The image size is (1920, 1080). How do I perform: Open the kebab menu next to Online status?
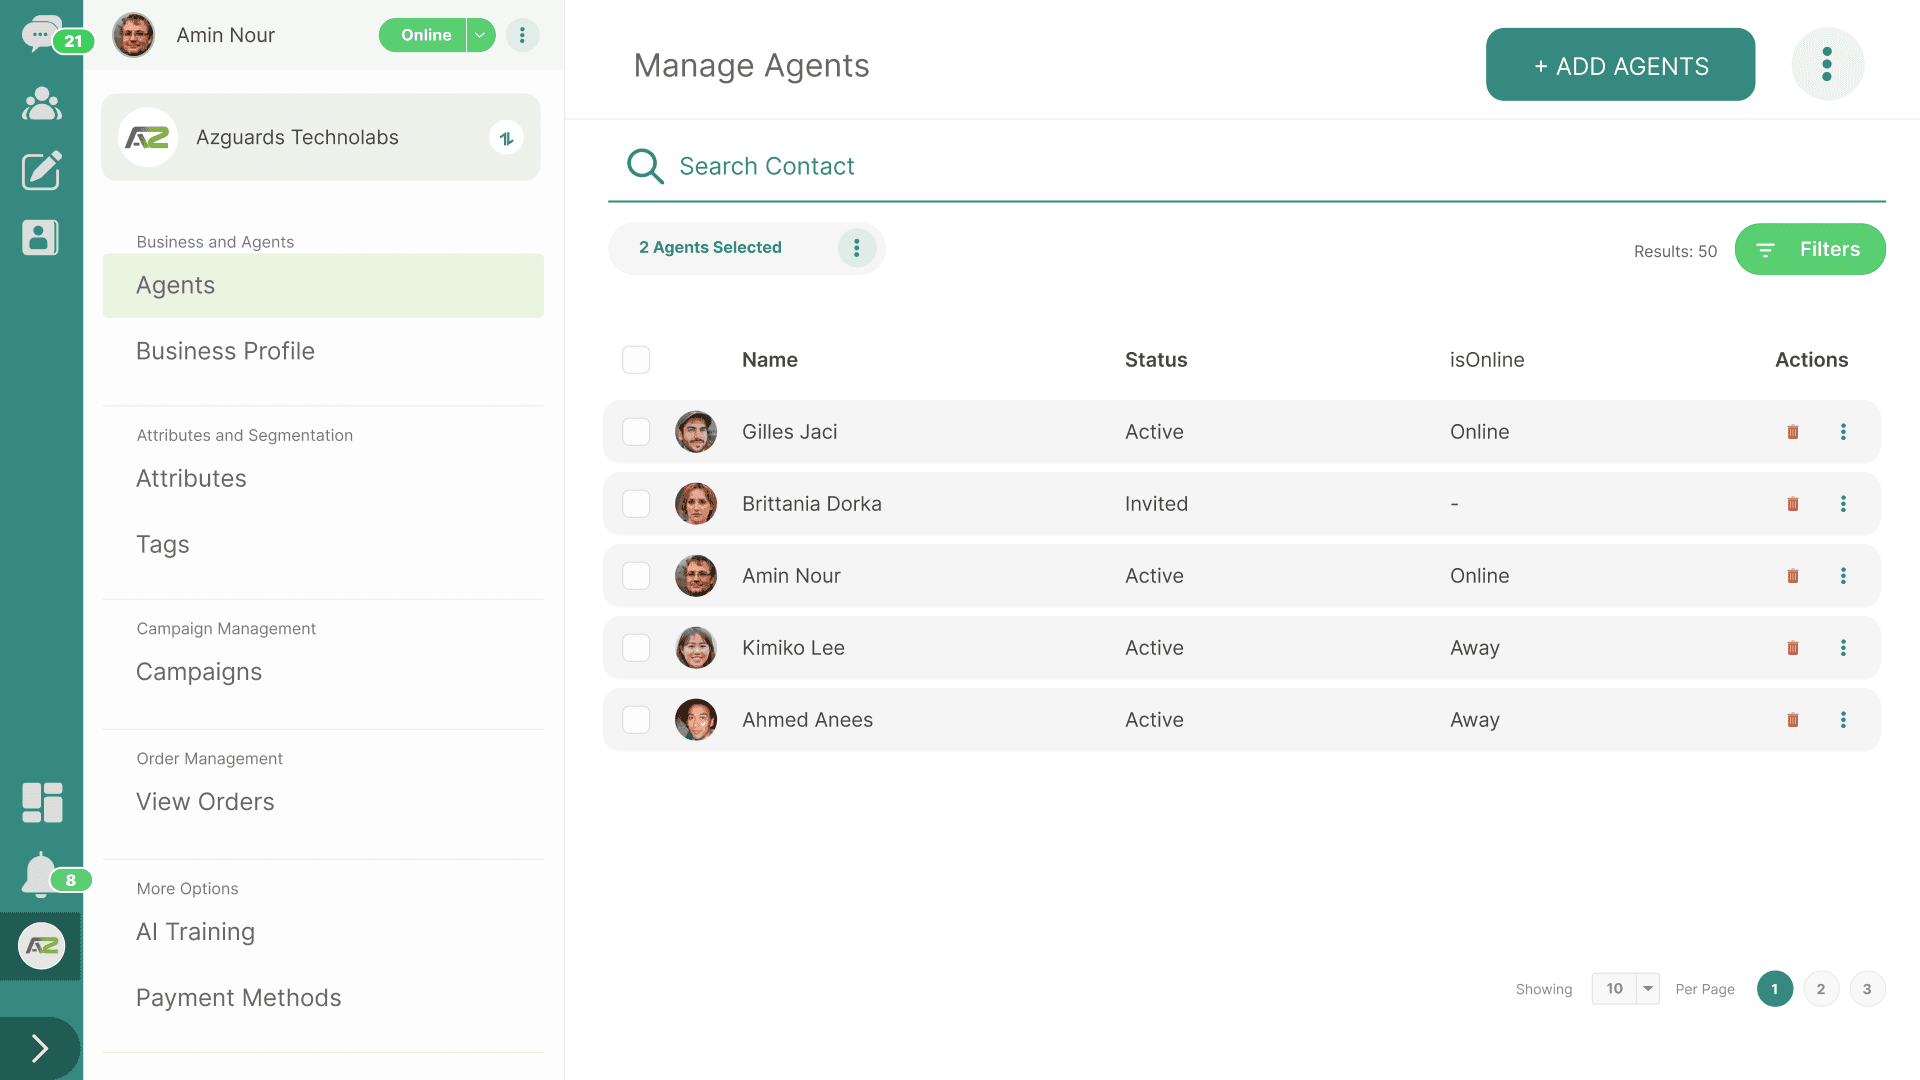coord(522,35)
